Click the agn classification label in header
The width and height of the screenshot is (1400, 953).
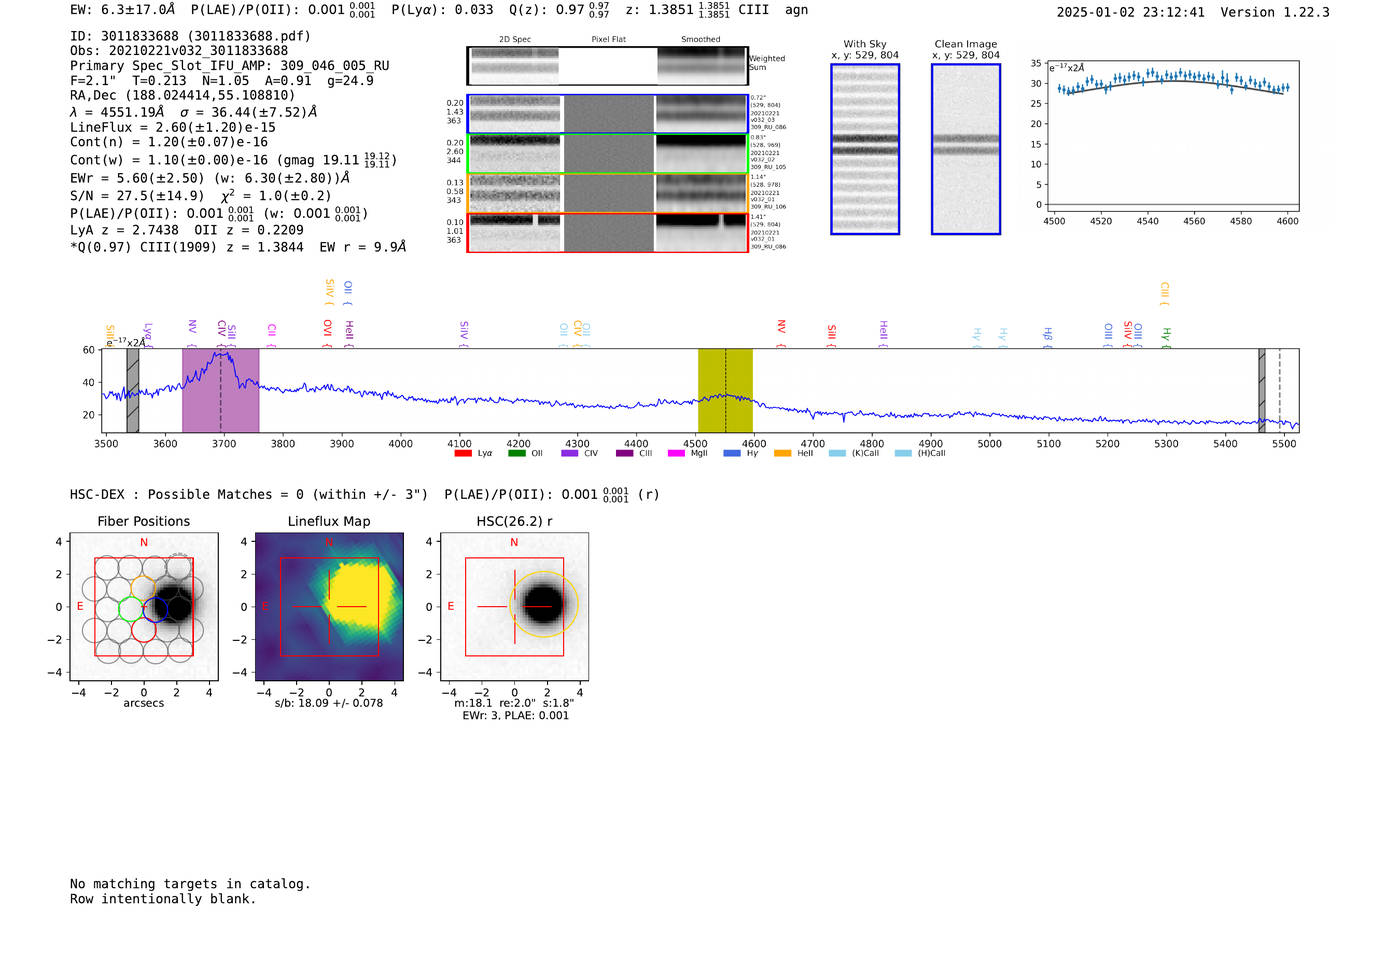tap(796, 10)
